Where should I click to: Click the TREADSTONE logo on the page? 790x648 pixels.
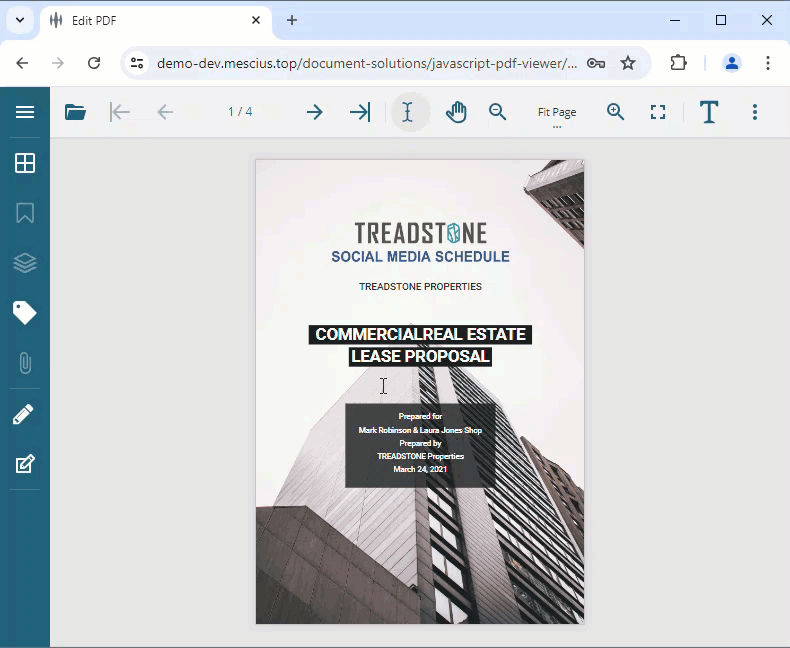420,233
